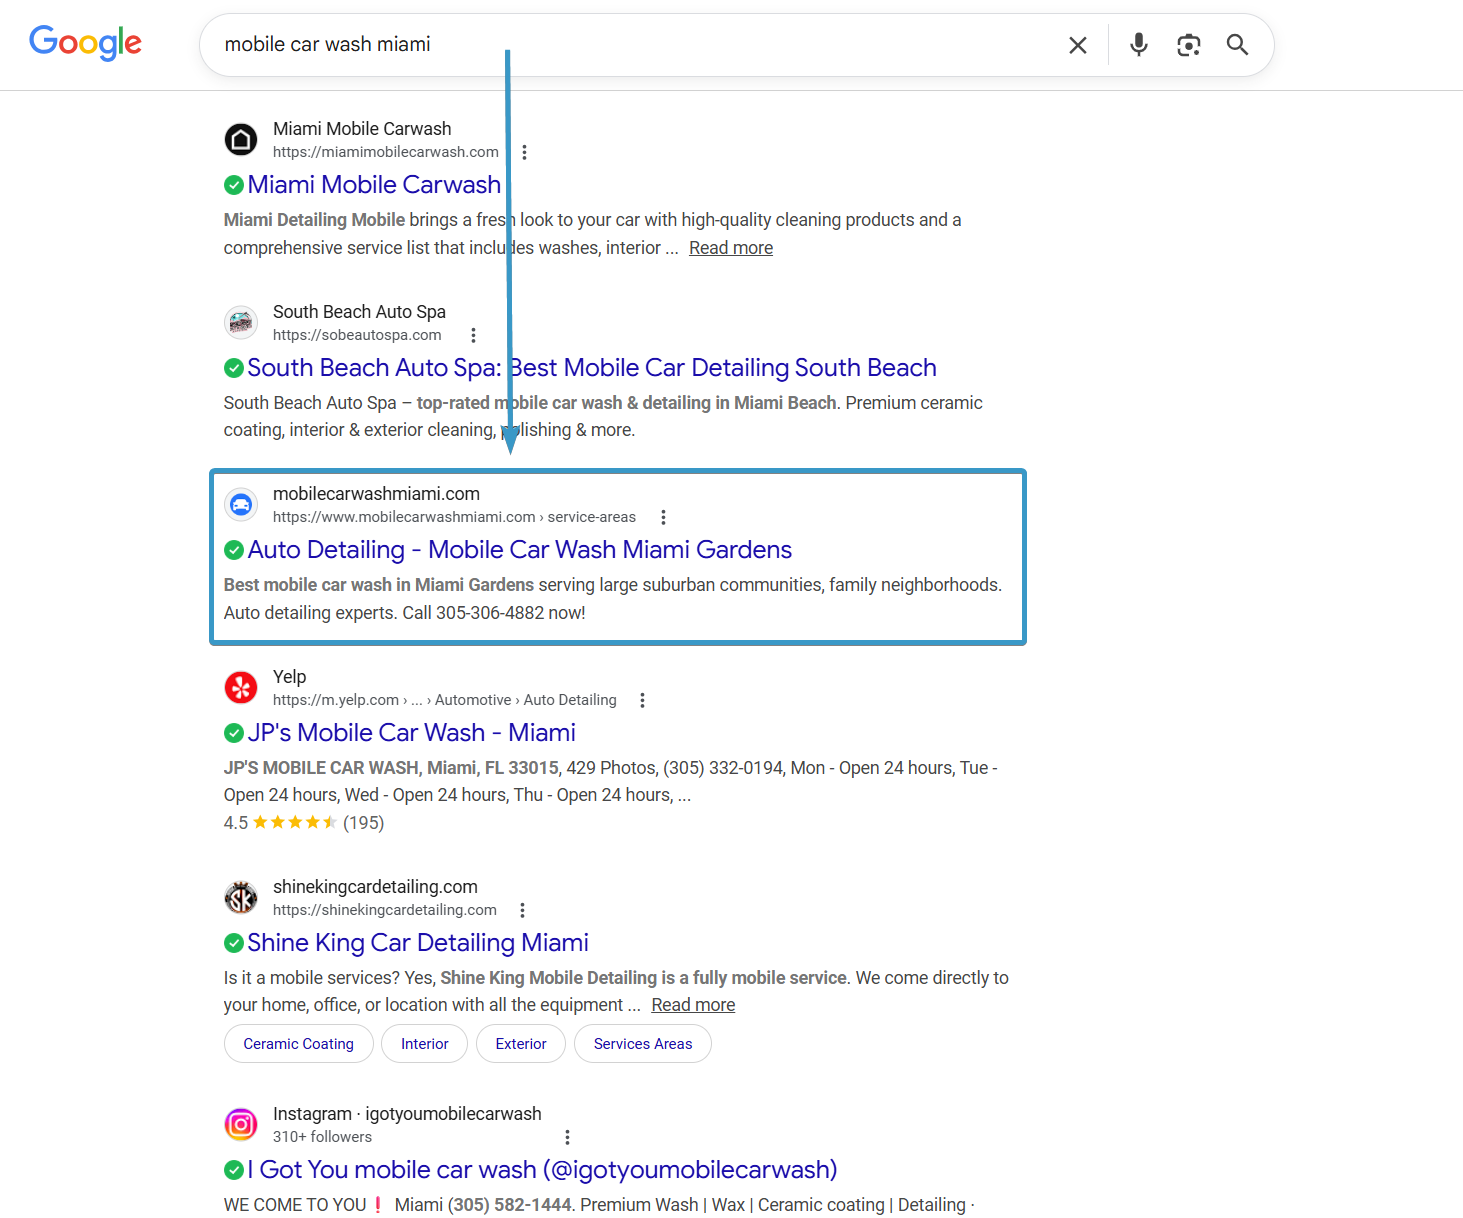This screenshot has height=1218, width=1463.
Task: Select the Ceramic Coating chip
Action: (298, 1043)
